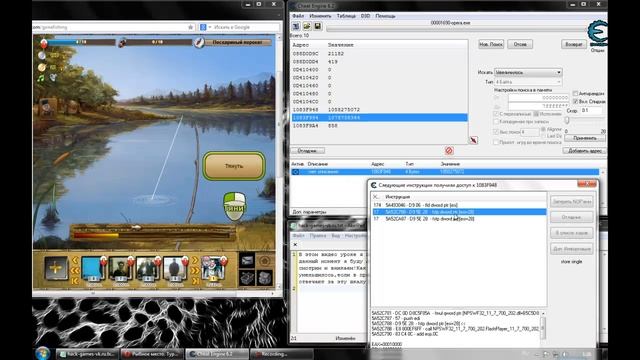The height and width of the screenshot is (360, 640).
Task: Click the Возврат undo scan button
Action: [574, 44]
